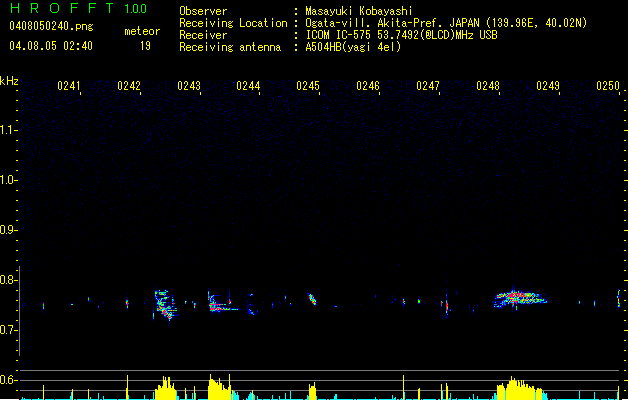Click the long meteor echo after 0248
The width and height of the screenshot is (629, 400).
click(519, 299)
